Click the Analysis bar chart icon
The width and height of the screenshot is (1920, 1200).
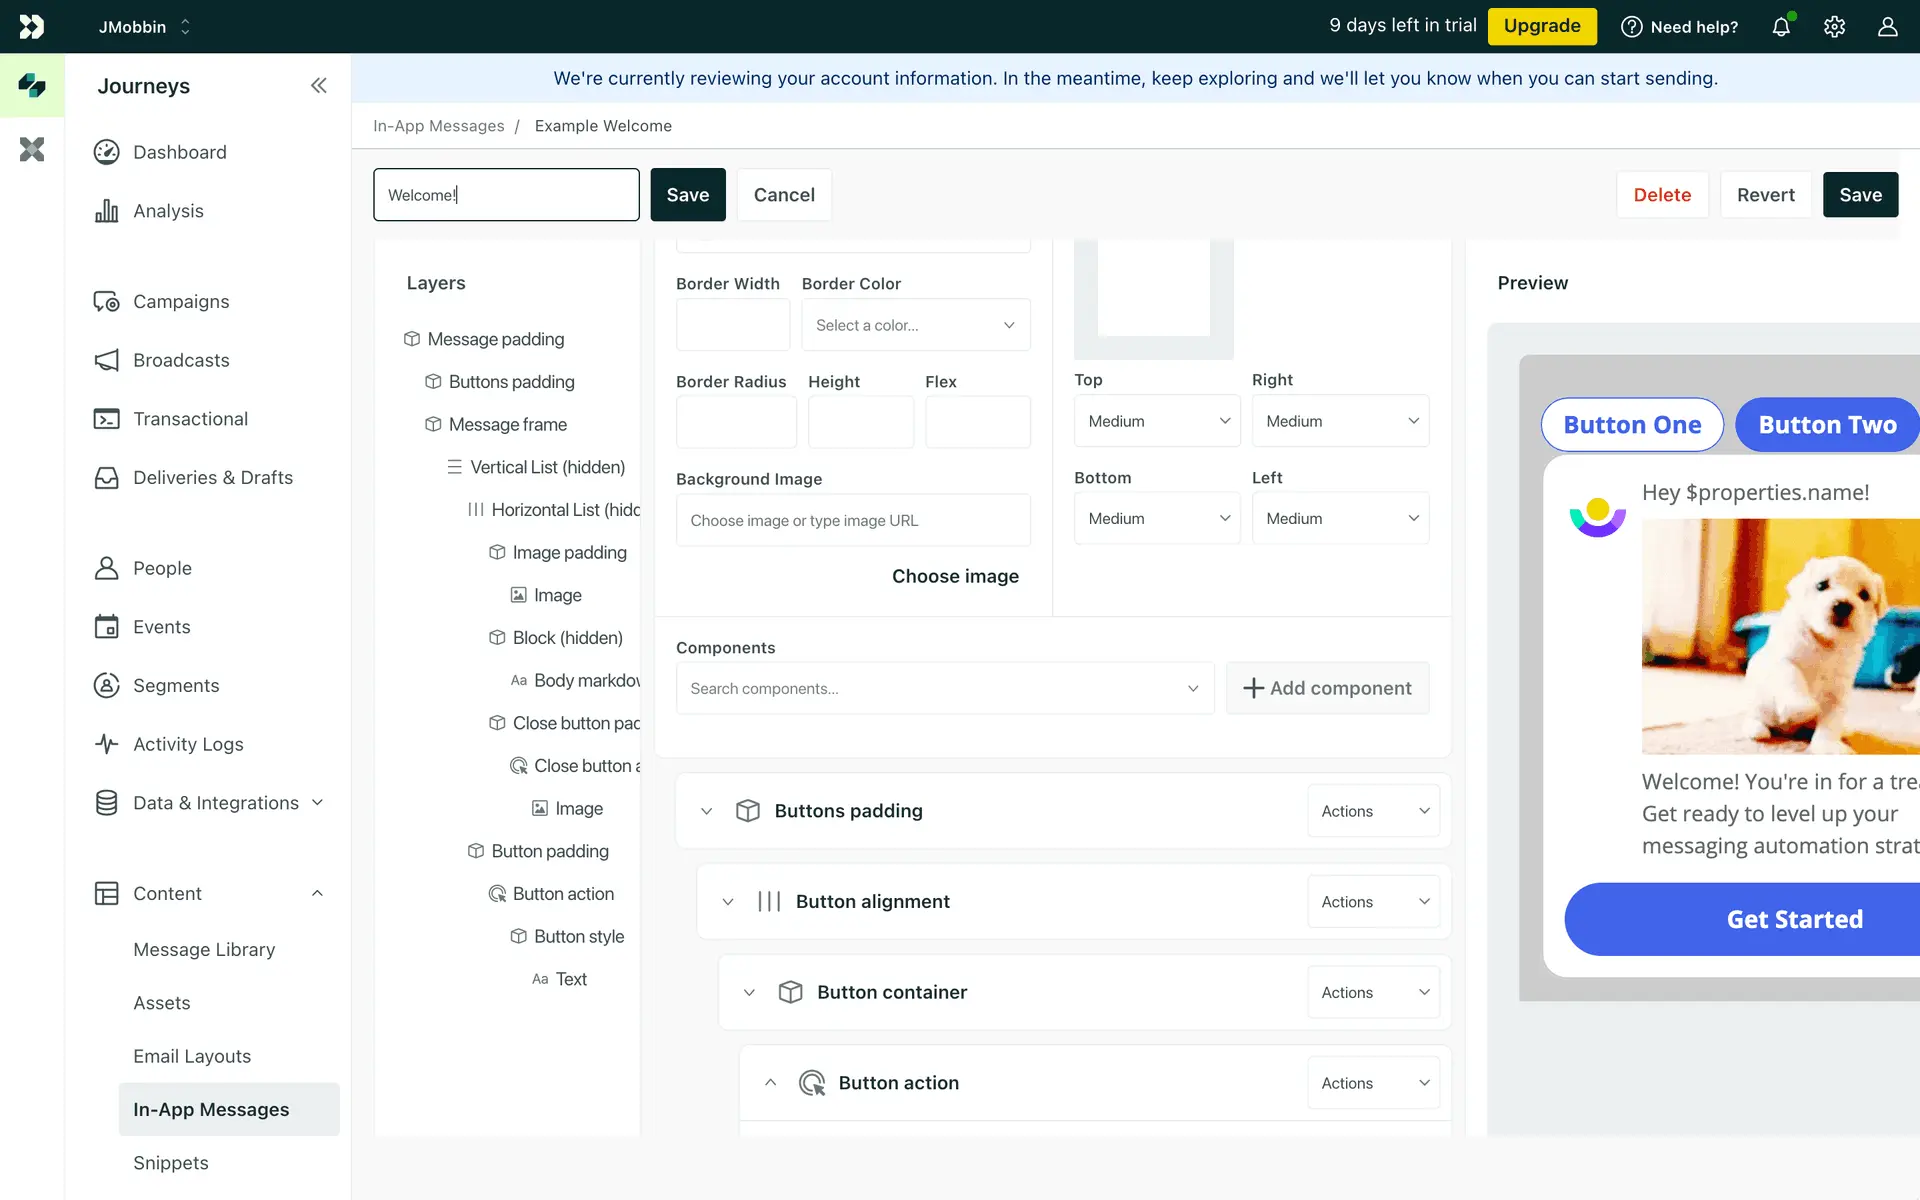[106, 211]
